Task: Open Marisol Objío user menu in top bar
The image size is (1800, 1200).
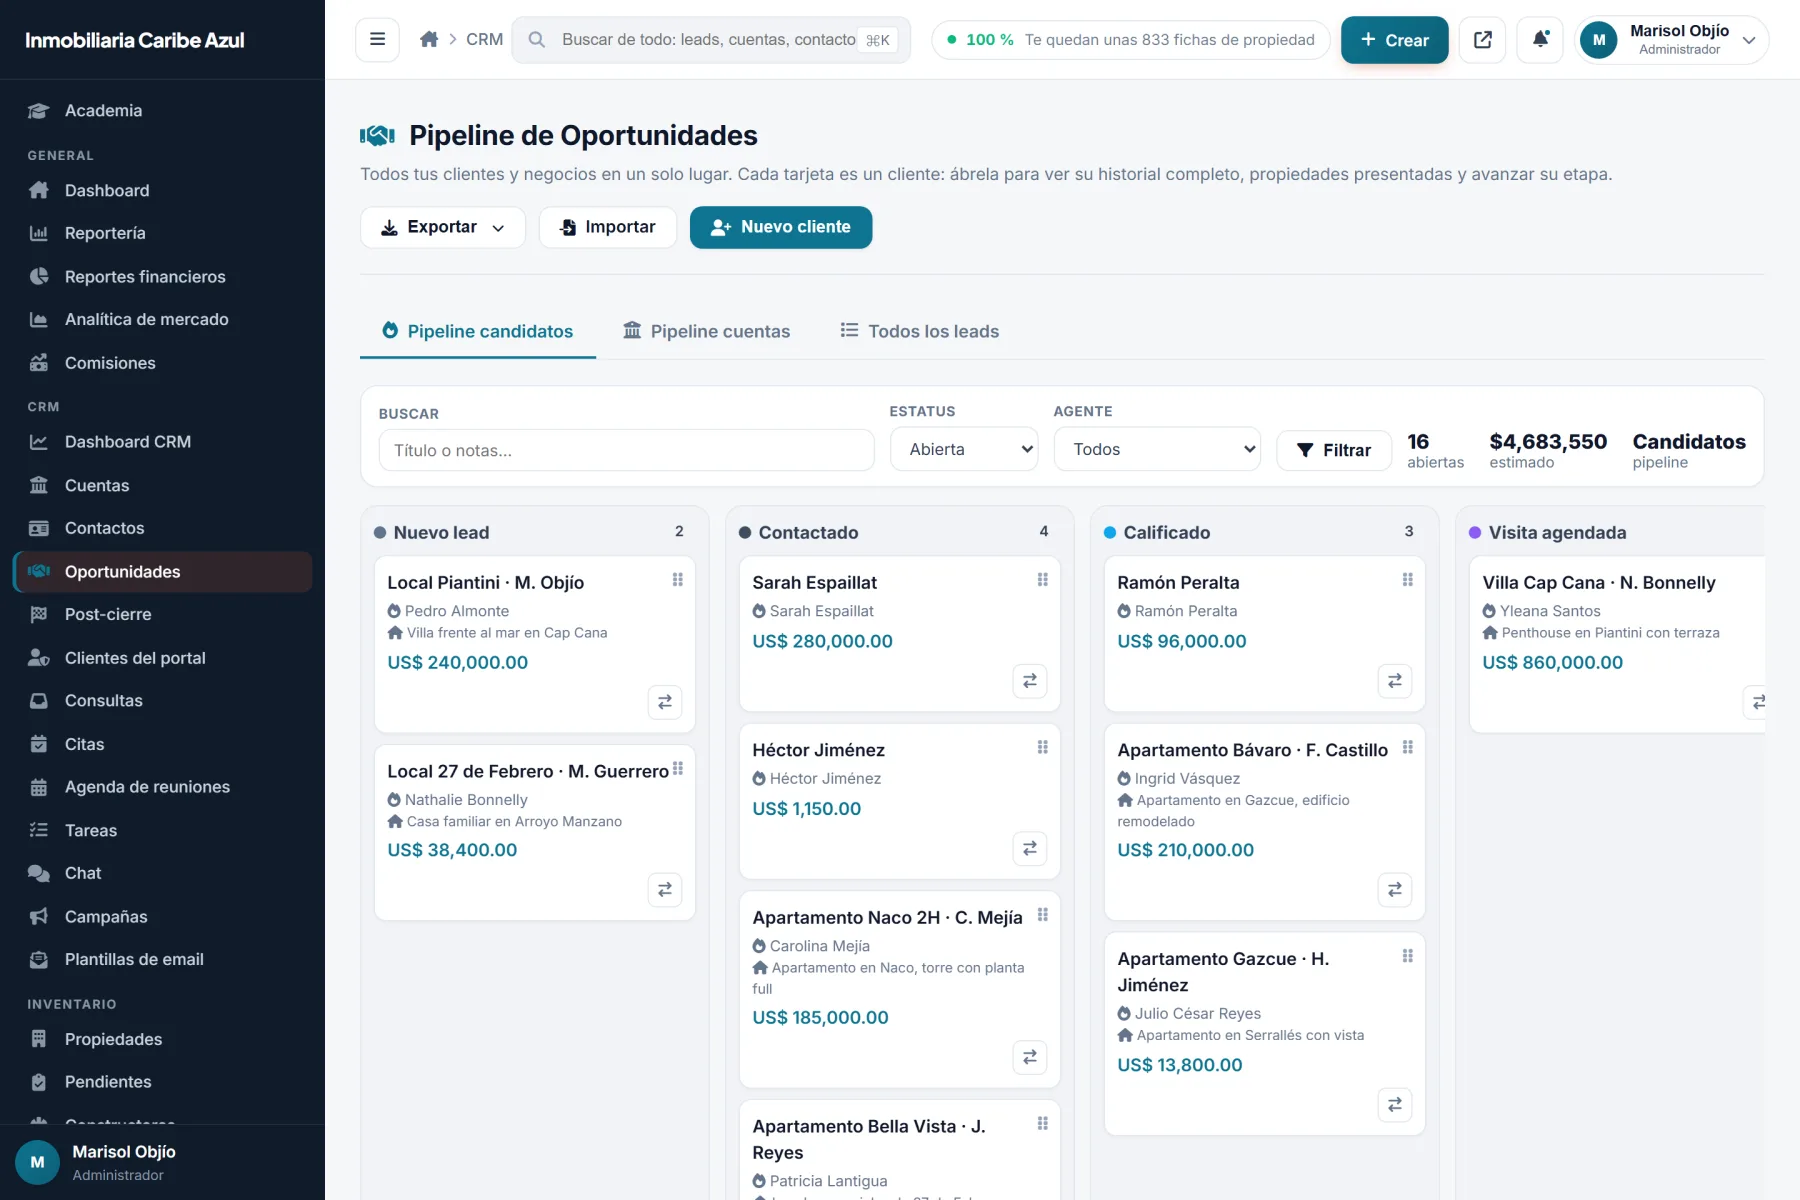Action: click(x=1672, y=40)
